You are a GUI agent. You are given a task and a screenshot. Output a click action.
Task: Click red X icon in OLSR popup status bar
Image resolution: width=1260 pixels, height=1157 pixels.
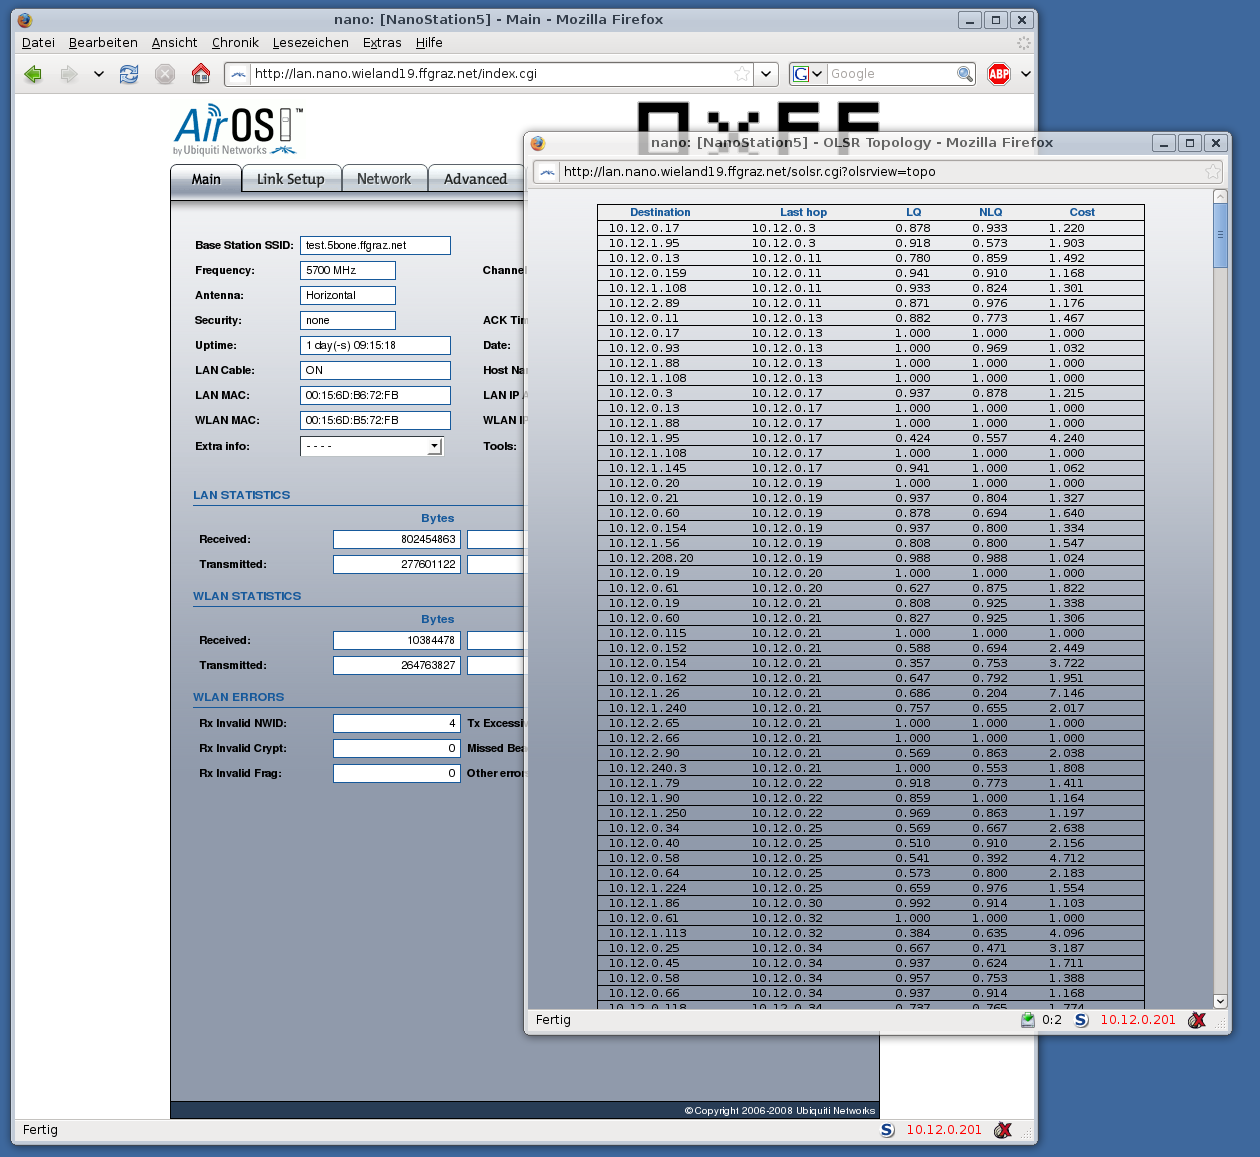click(x=1196, y=1020)
